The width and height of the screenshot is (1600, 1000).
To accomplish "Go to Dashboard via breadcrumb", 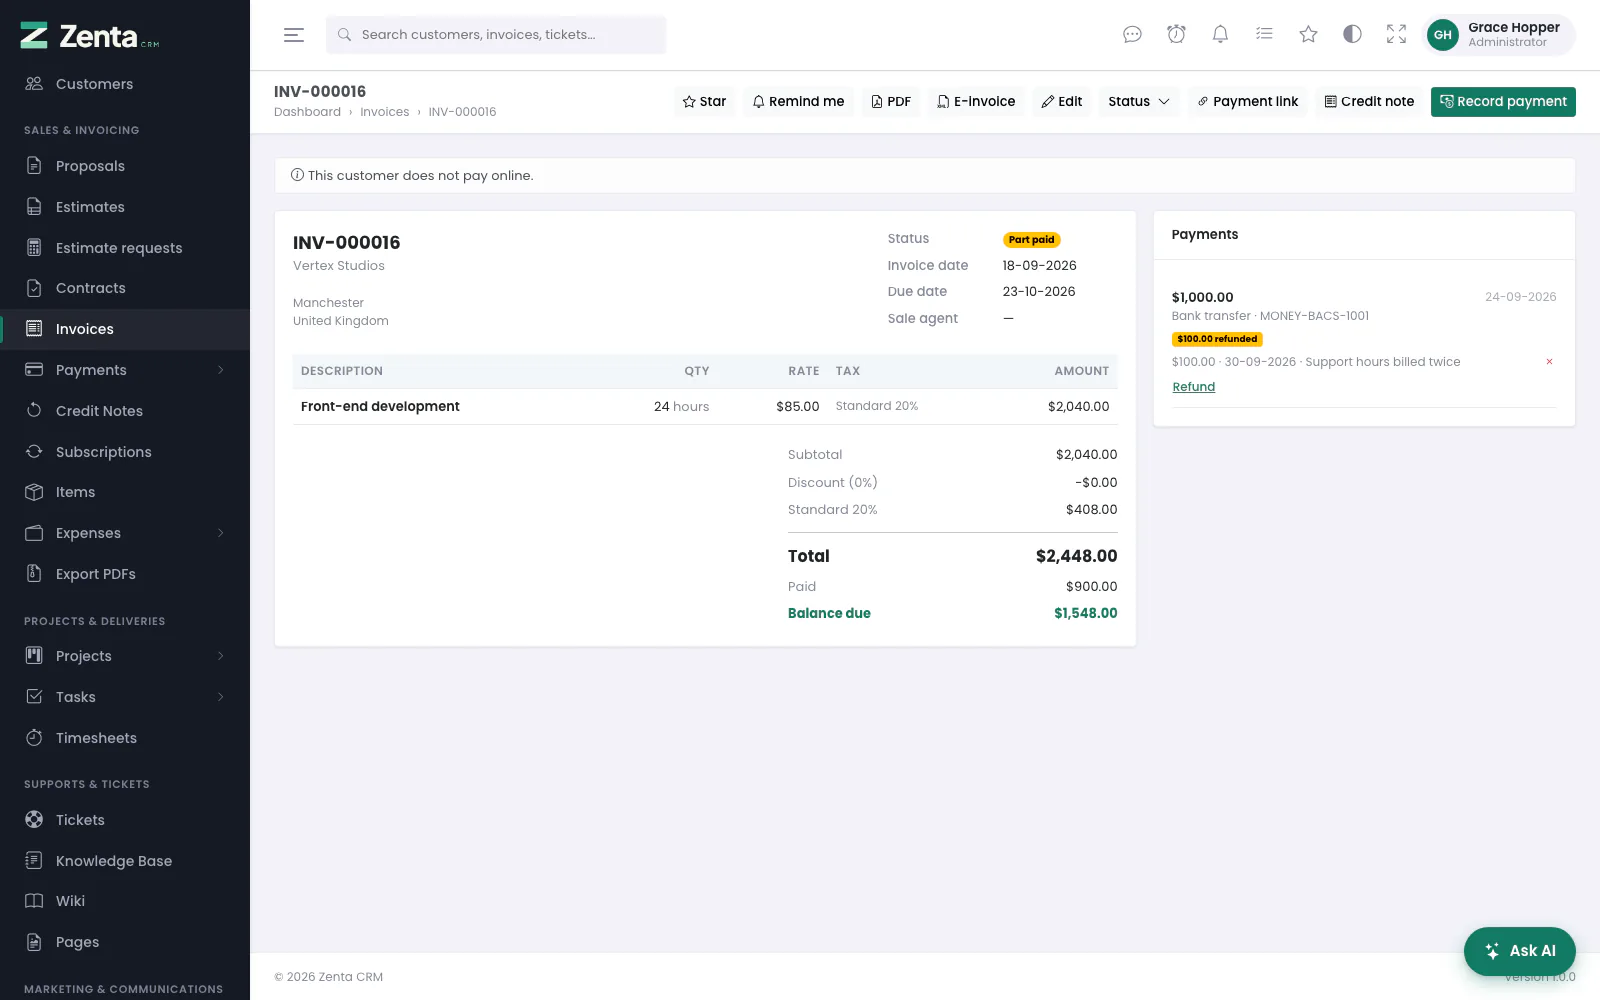I will (307, 112).
